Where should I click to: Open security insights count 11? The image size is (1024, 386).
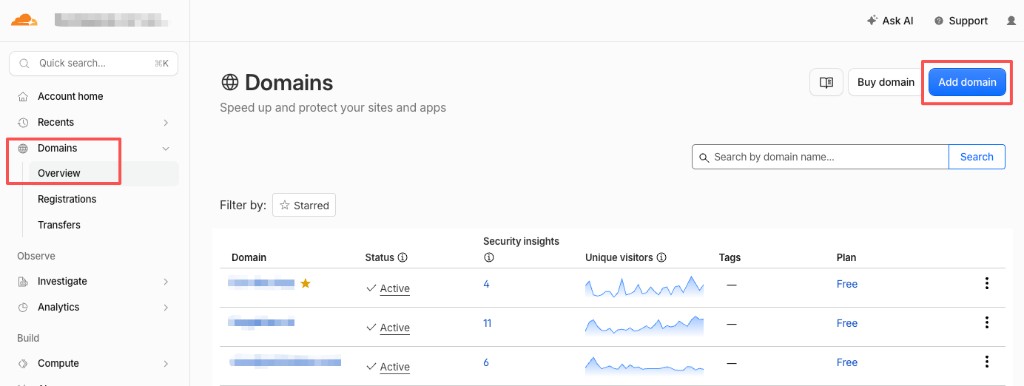click(x=488, y=323)
